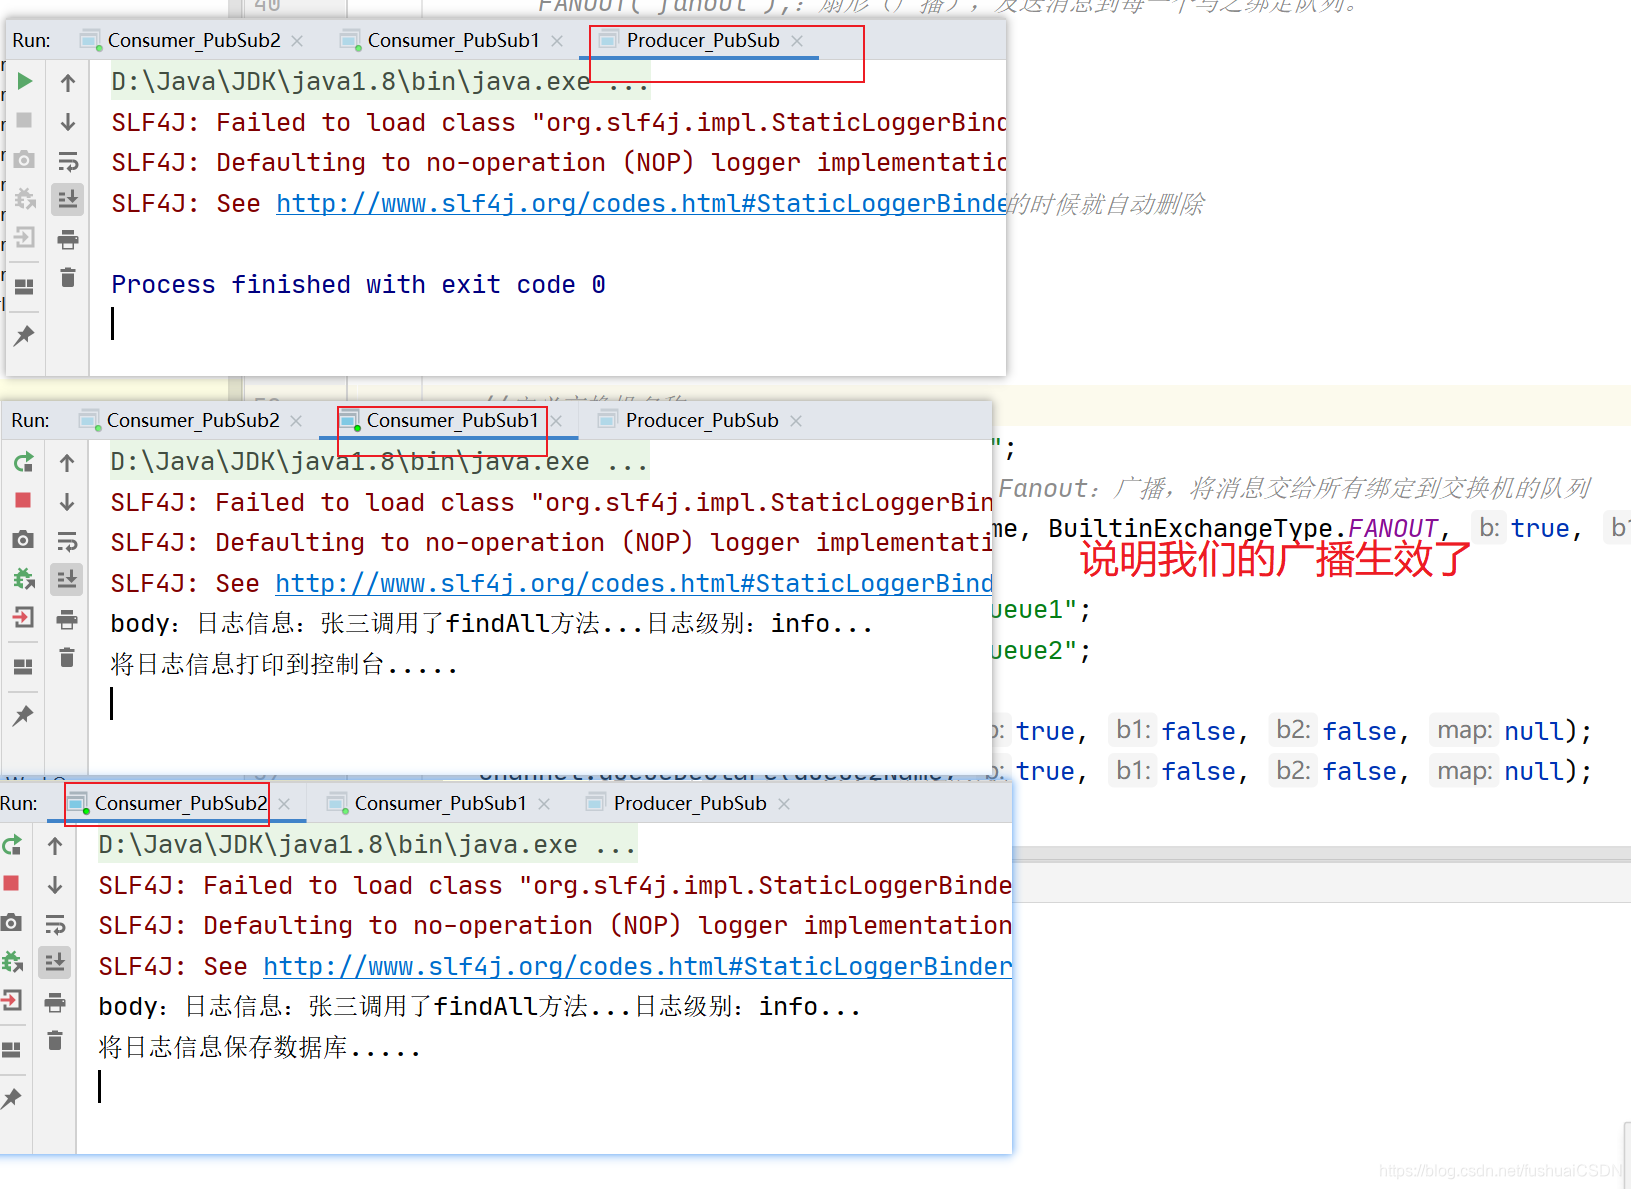Click 'Process finished with exit code 0' text

click(x=358, y=285)
